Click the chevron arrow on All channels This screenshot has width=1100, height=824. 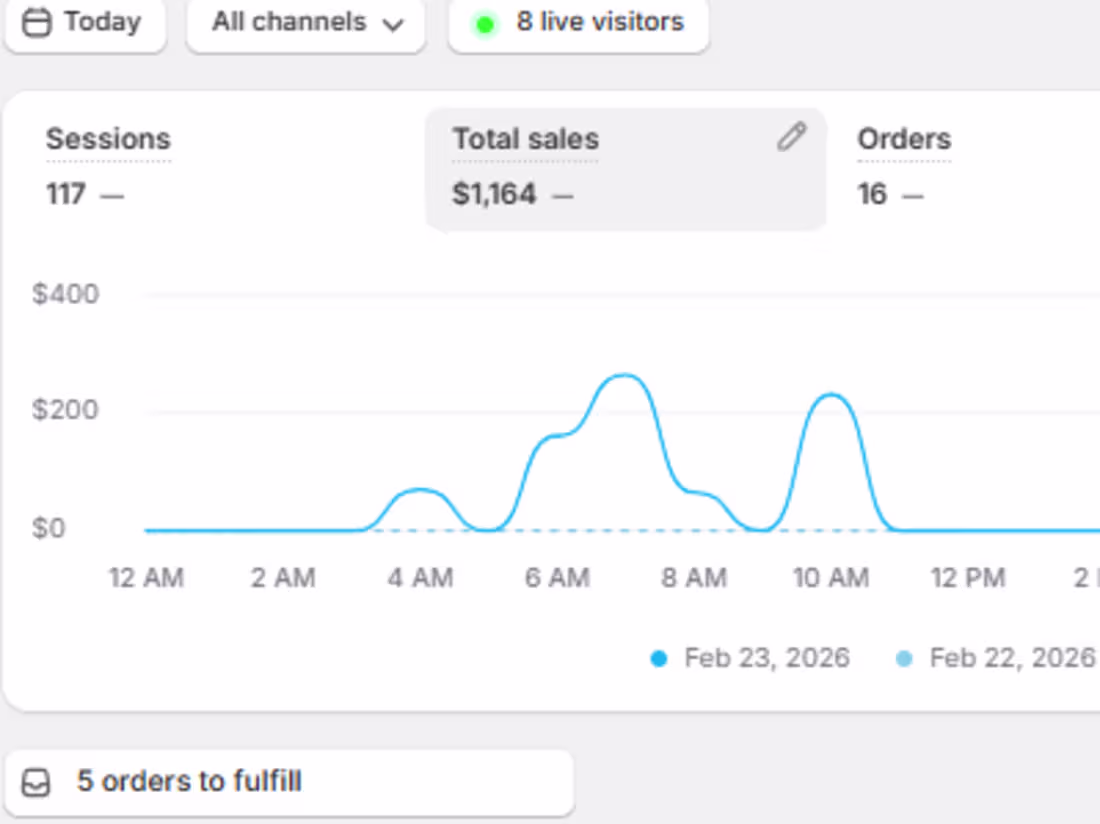pos(393,24)
